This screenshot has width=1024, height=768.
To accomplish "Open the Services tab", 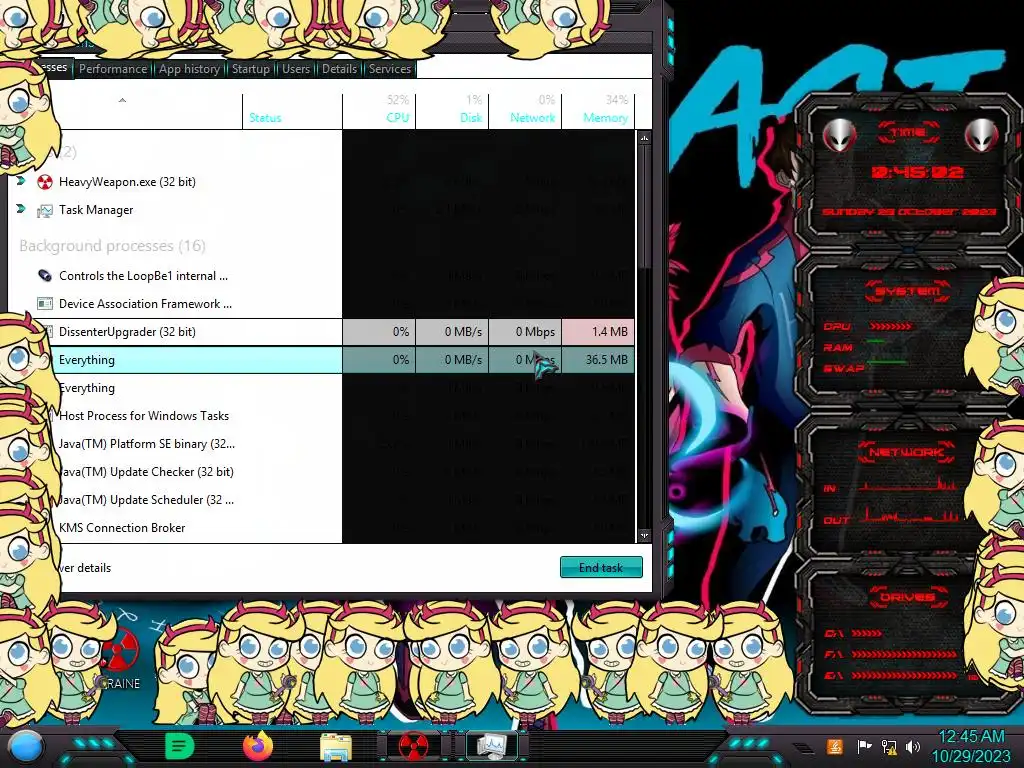I will 390,69.
